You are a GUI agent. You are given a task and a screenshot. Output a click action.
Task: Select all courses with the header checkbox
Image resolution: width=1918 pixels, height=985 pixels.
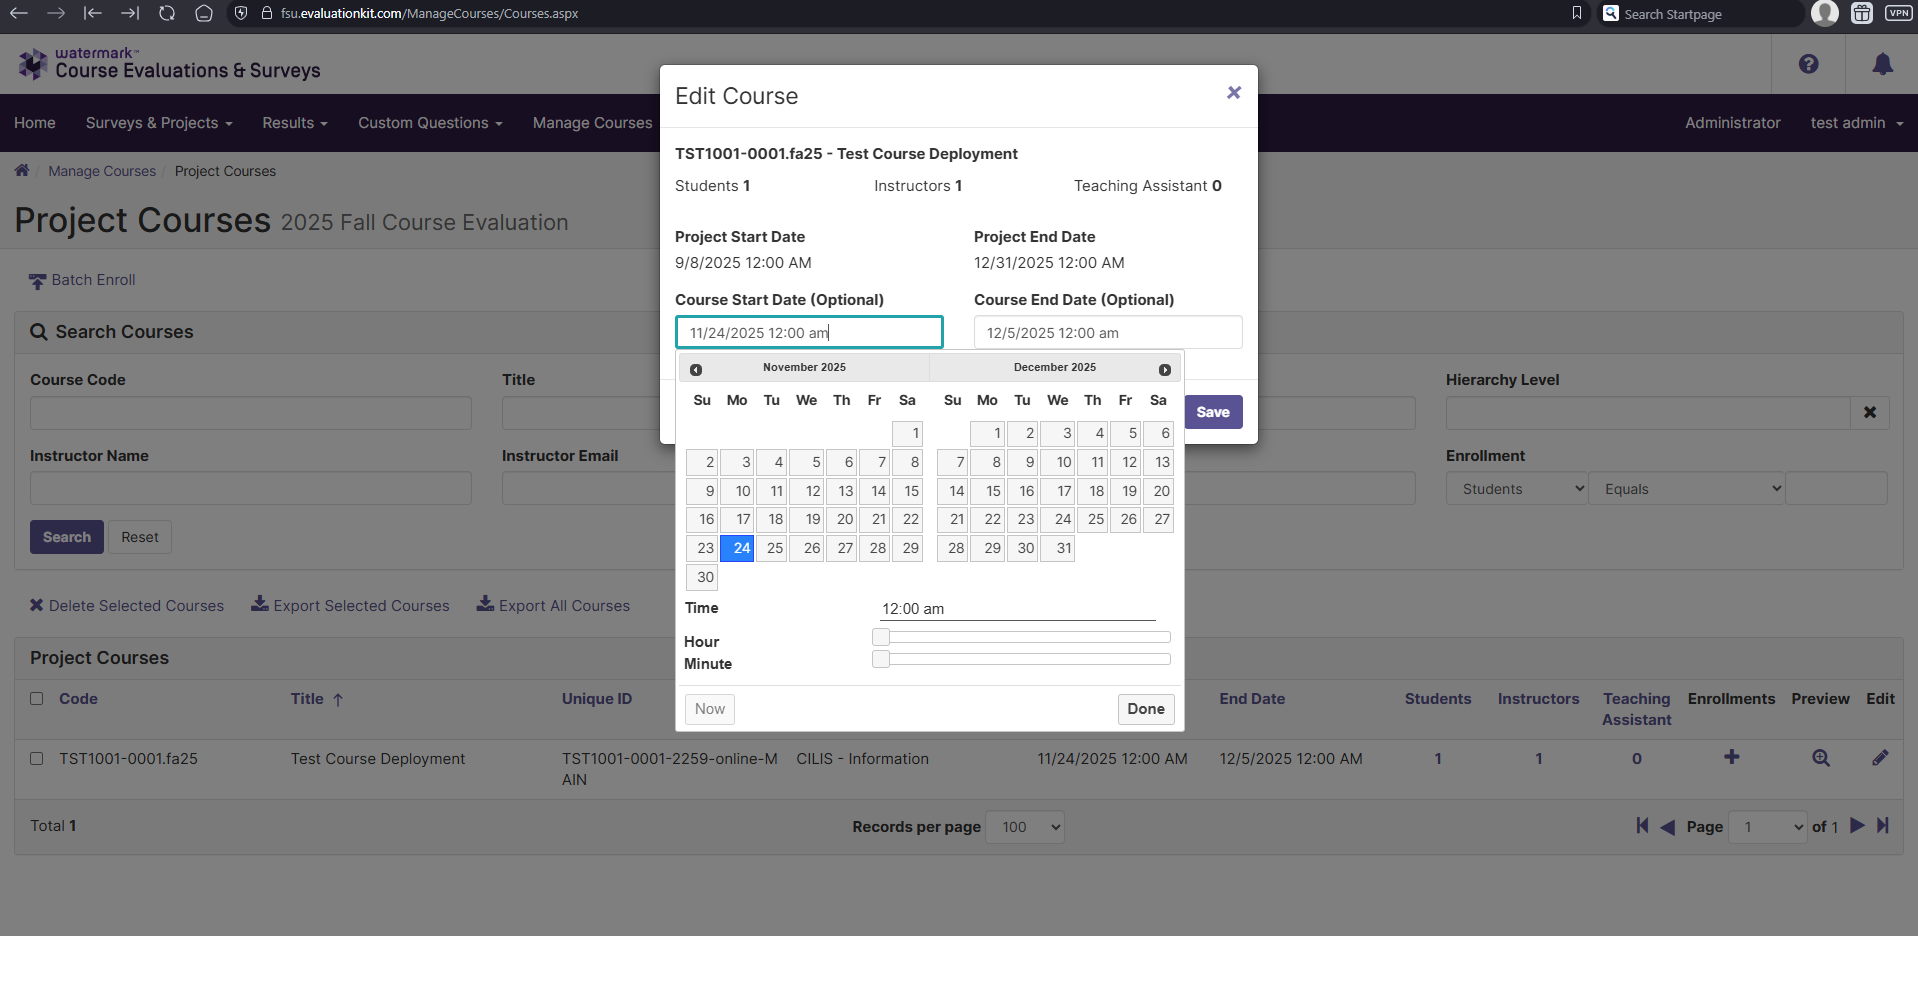pyautogui.click(x=37, y=699)
